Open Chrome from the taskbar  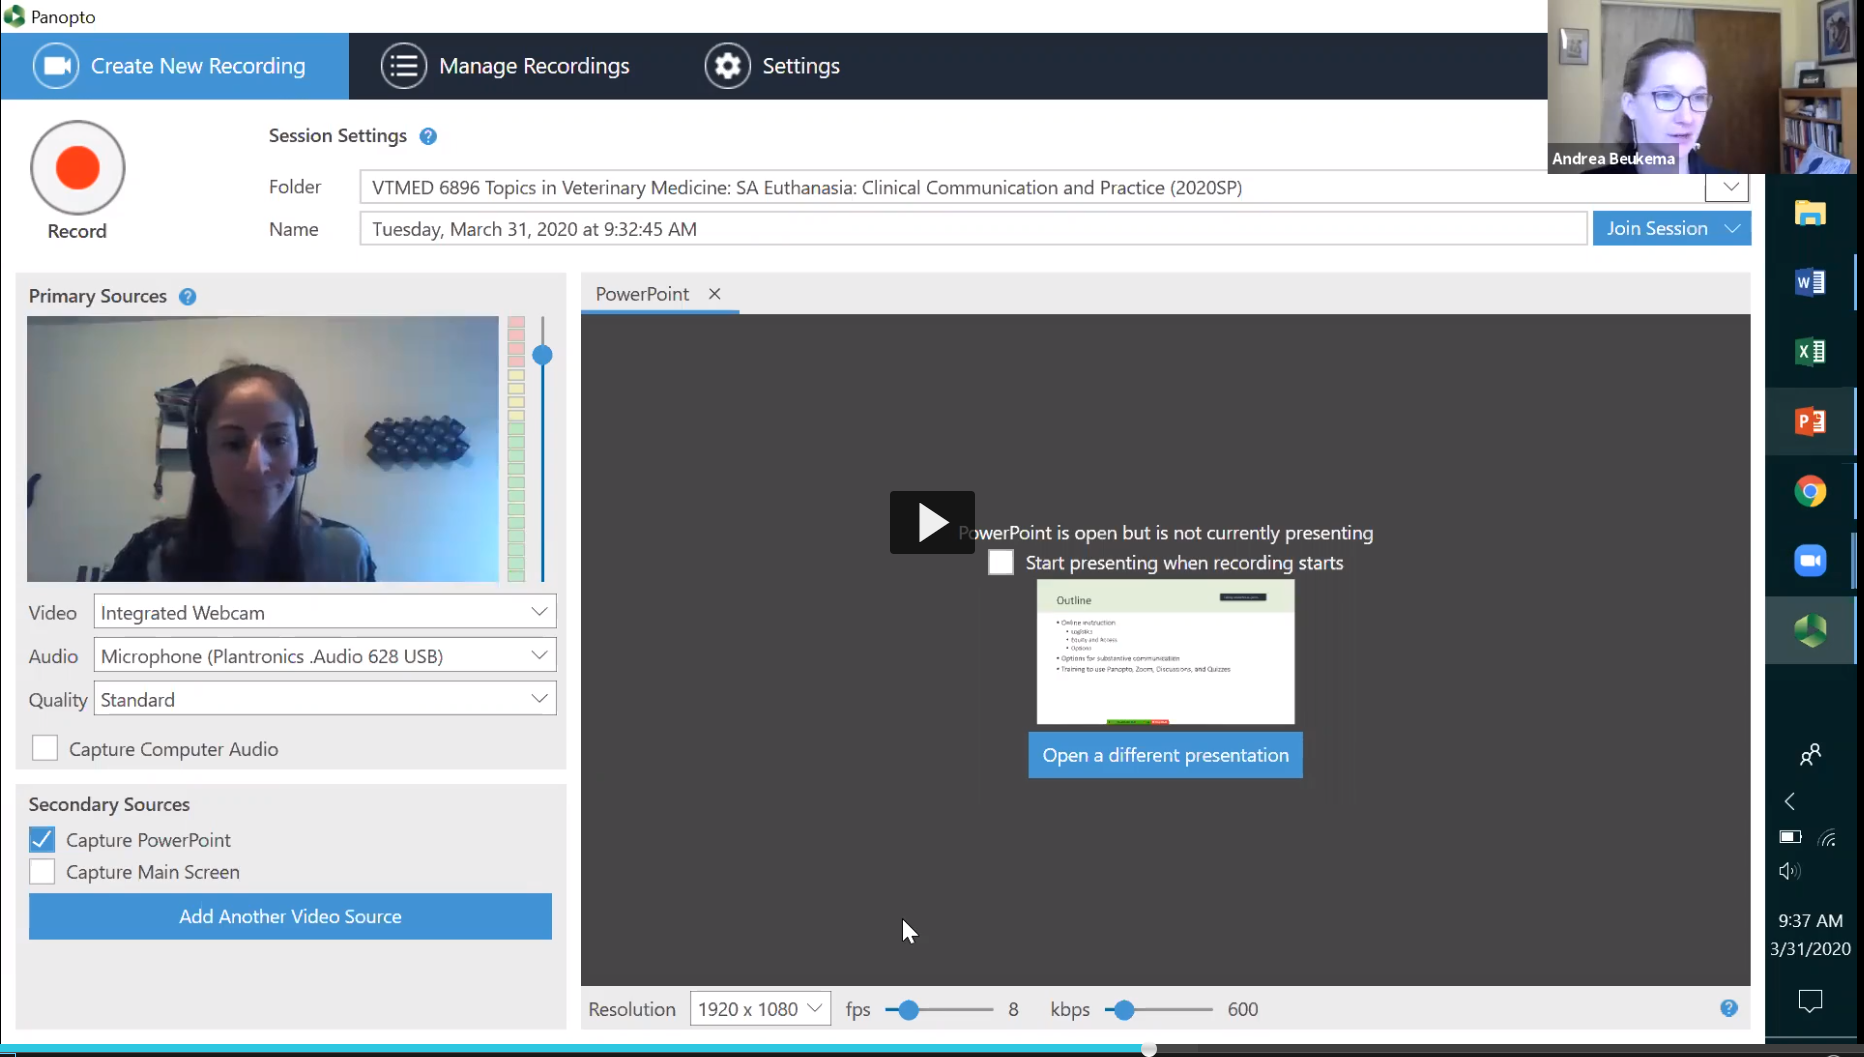[x=1810, y=491]
